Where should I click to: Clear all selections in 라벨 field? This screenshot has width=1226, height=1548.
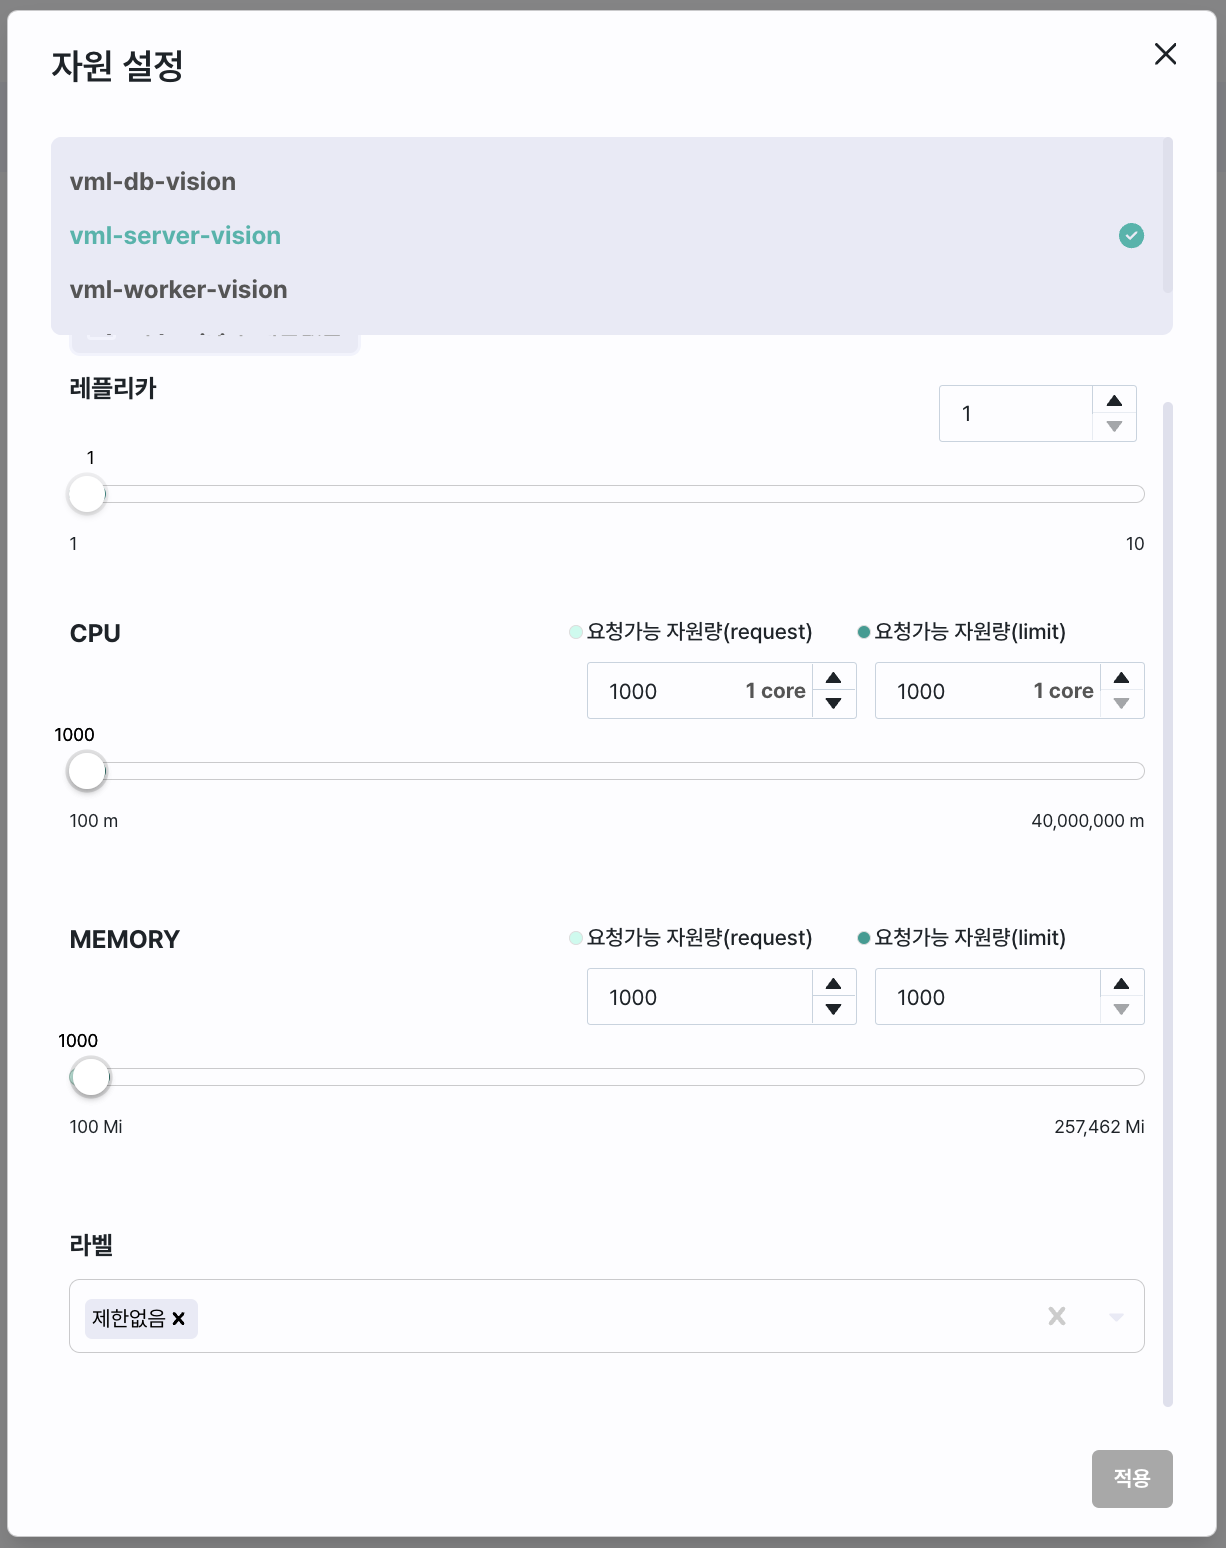tap(1057, 1316)
